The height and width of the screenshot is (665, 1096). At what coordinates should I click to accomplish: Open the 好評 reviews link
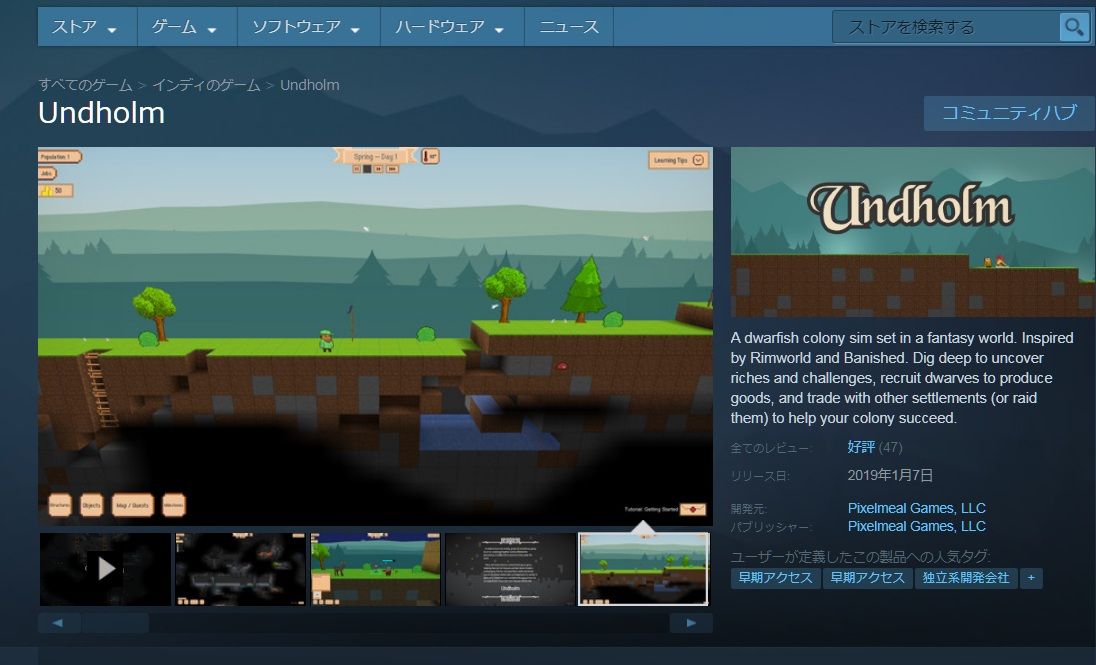(x=861, y=447)
